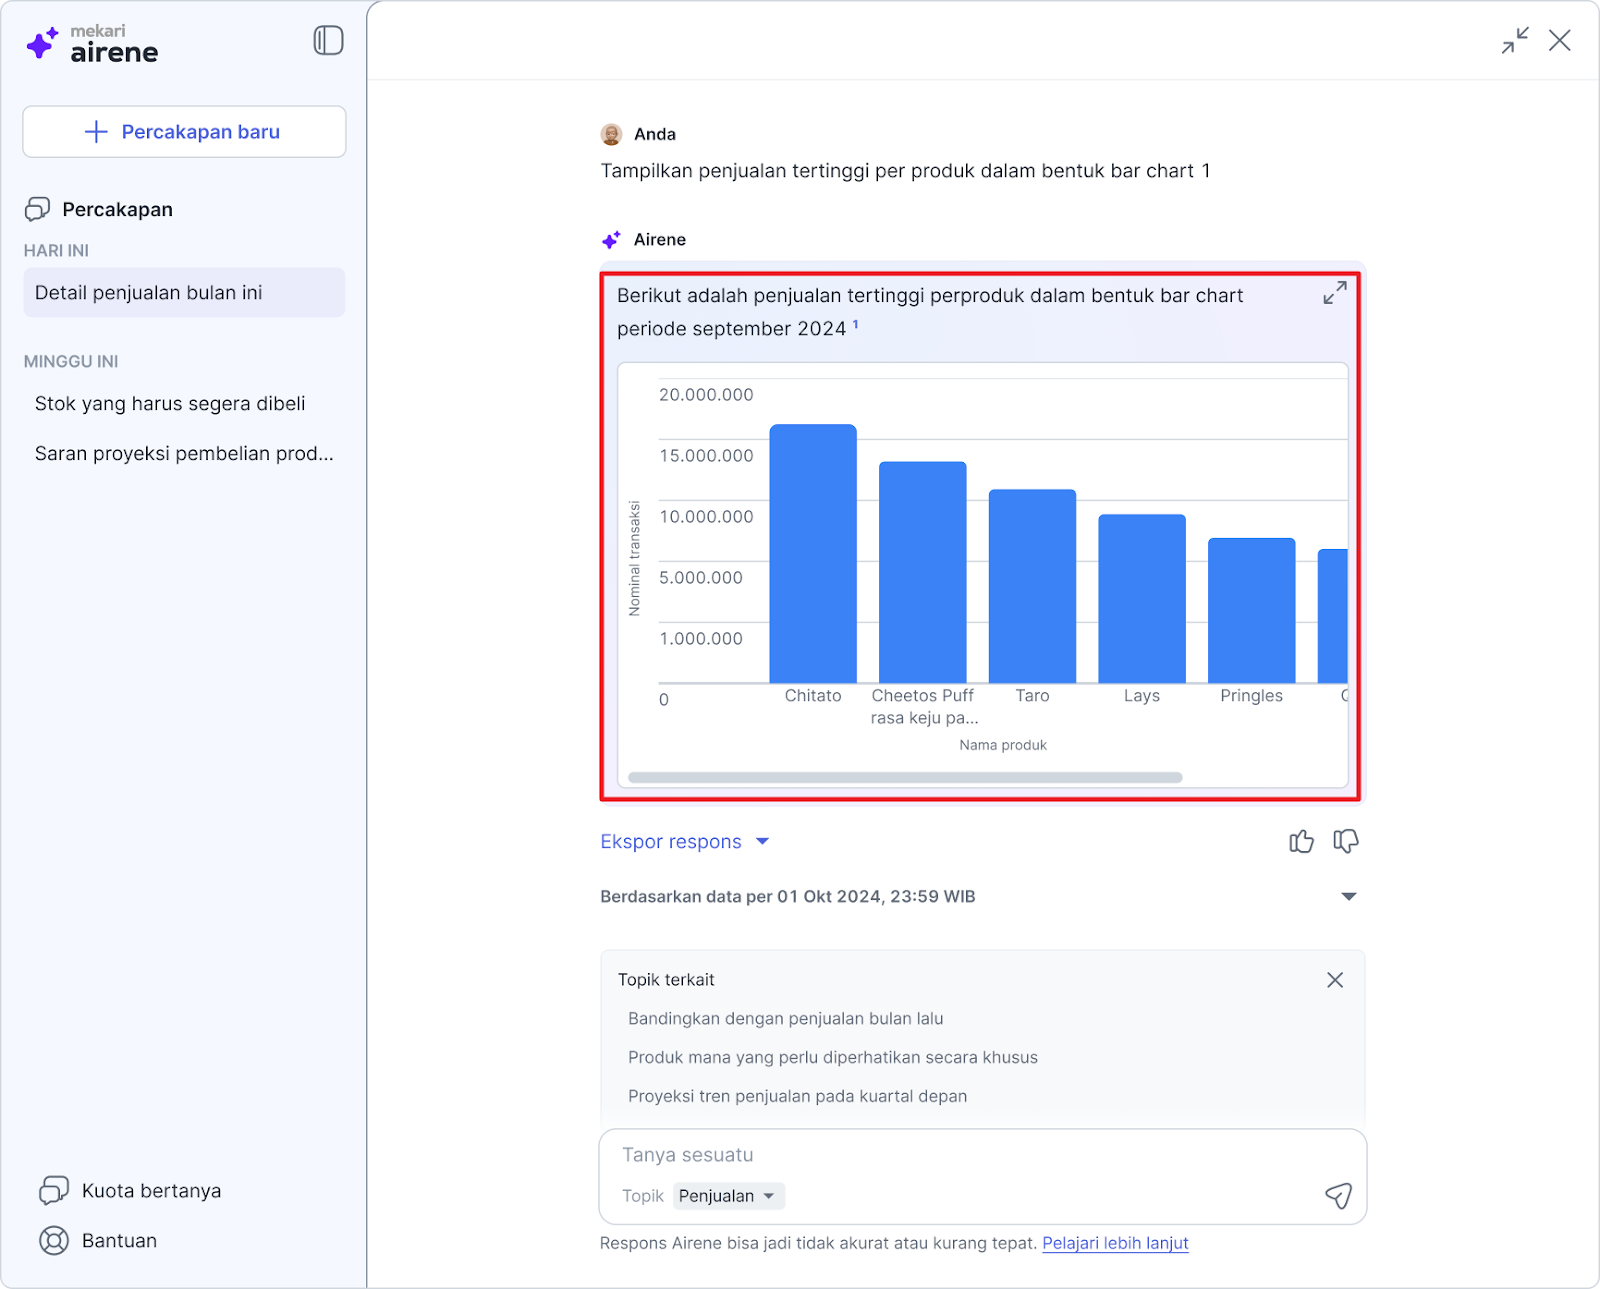Click the Taro bar in chart
This screenshot has height=1289, width=1600.
[x=1032, y=586]
